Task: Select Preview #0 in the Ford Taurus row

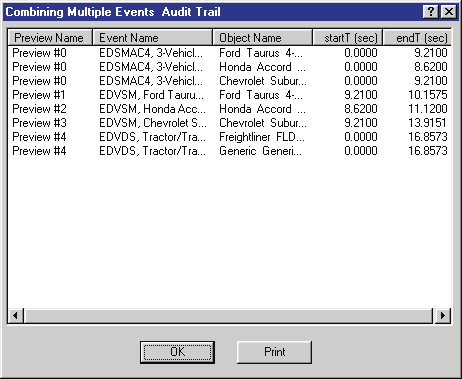Action: click(x=39, y=53)
